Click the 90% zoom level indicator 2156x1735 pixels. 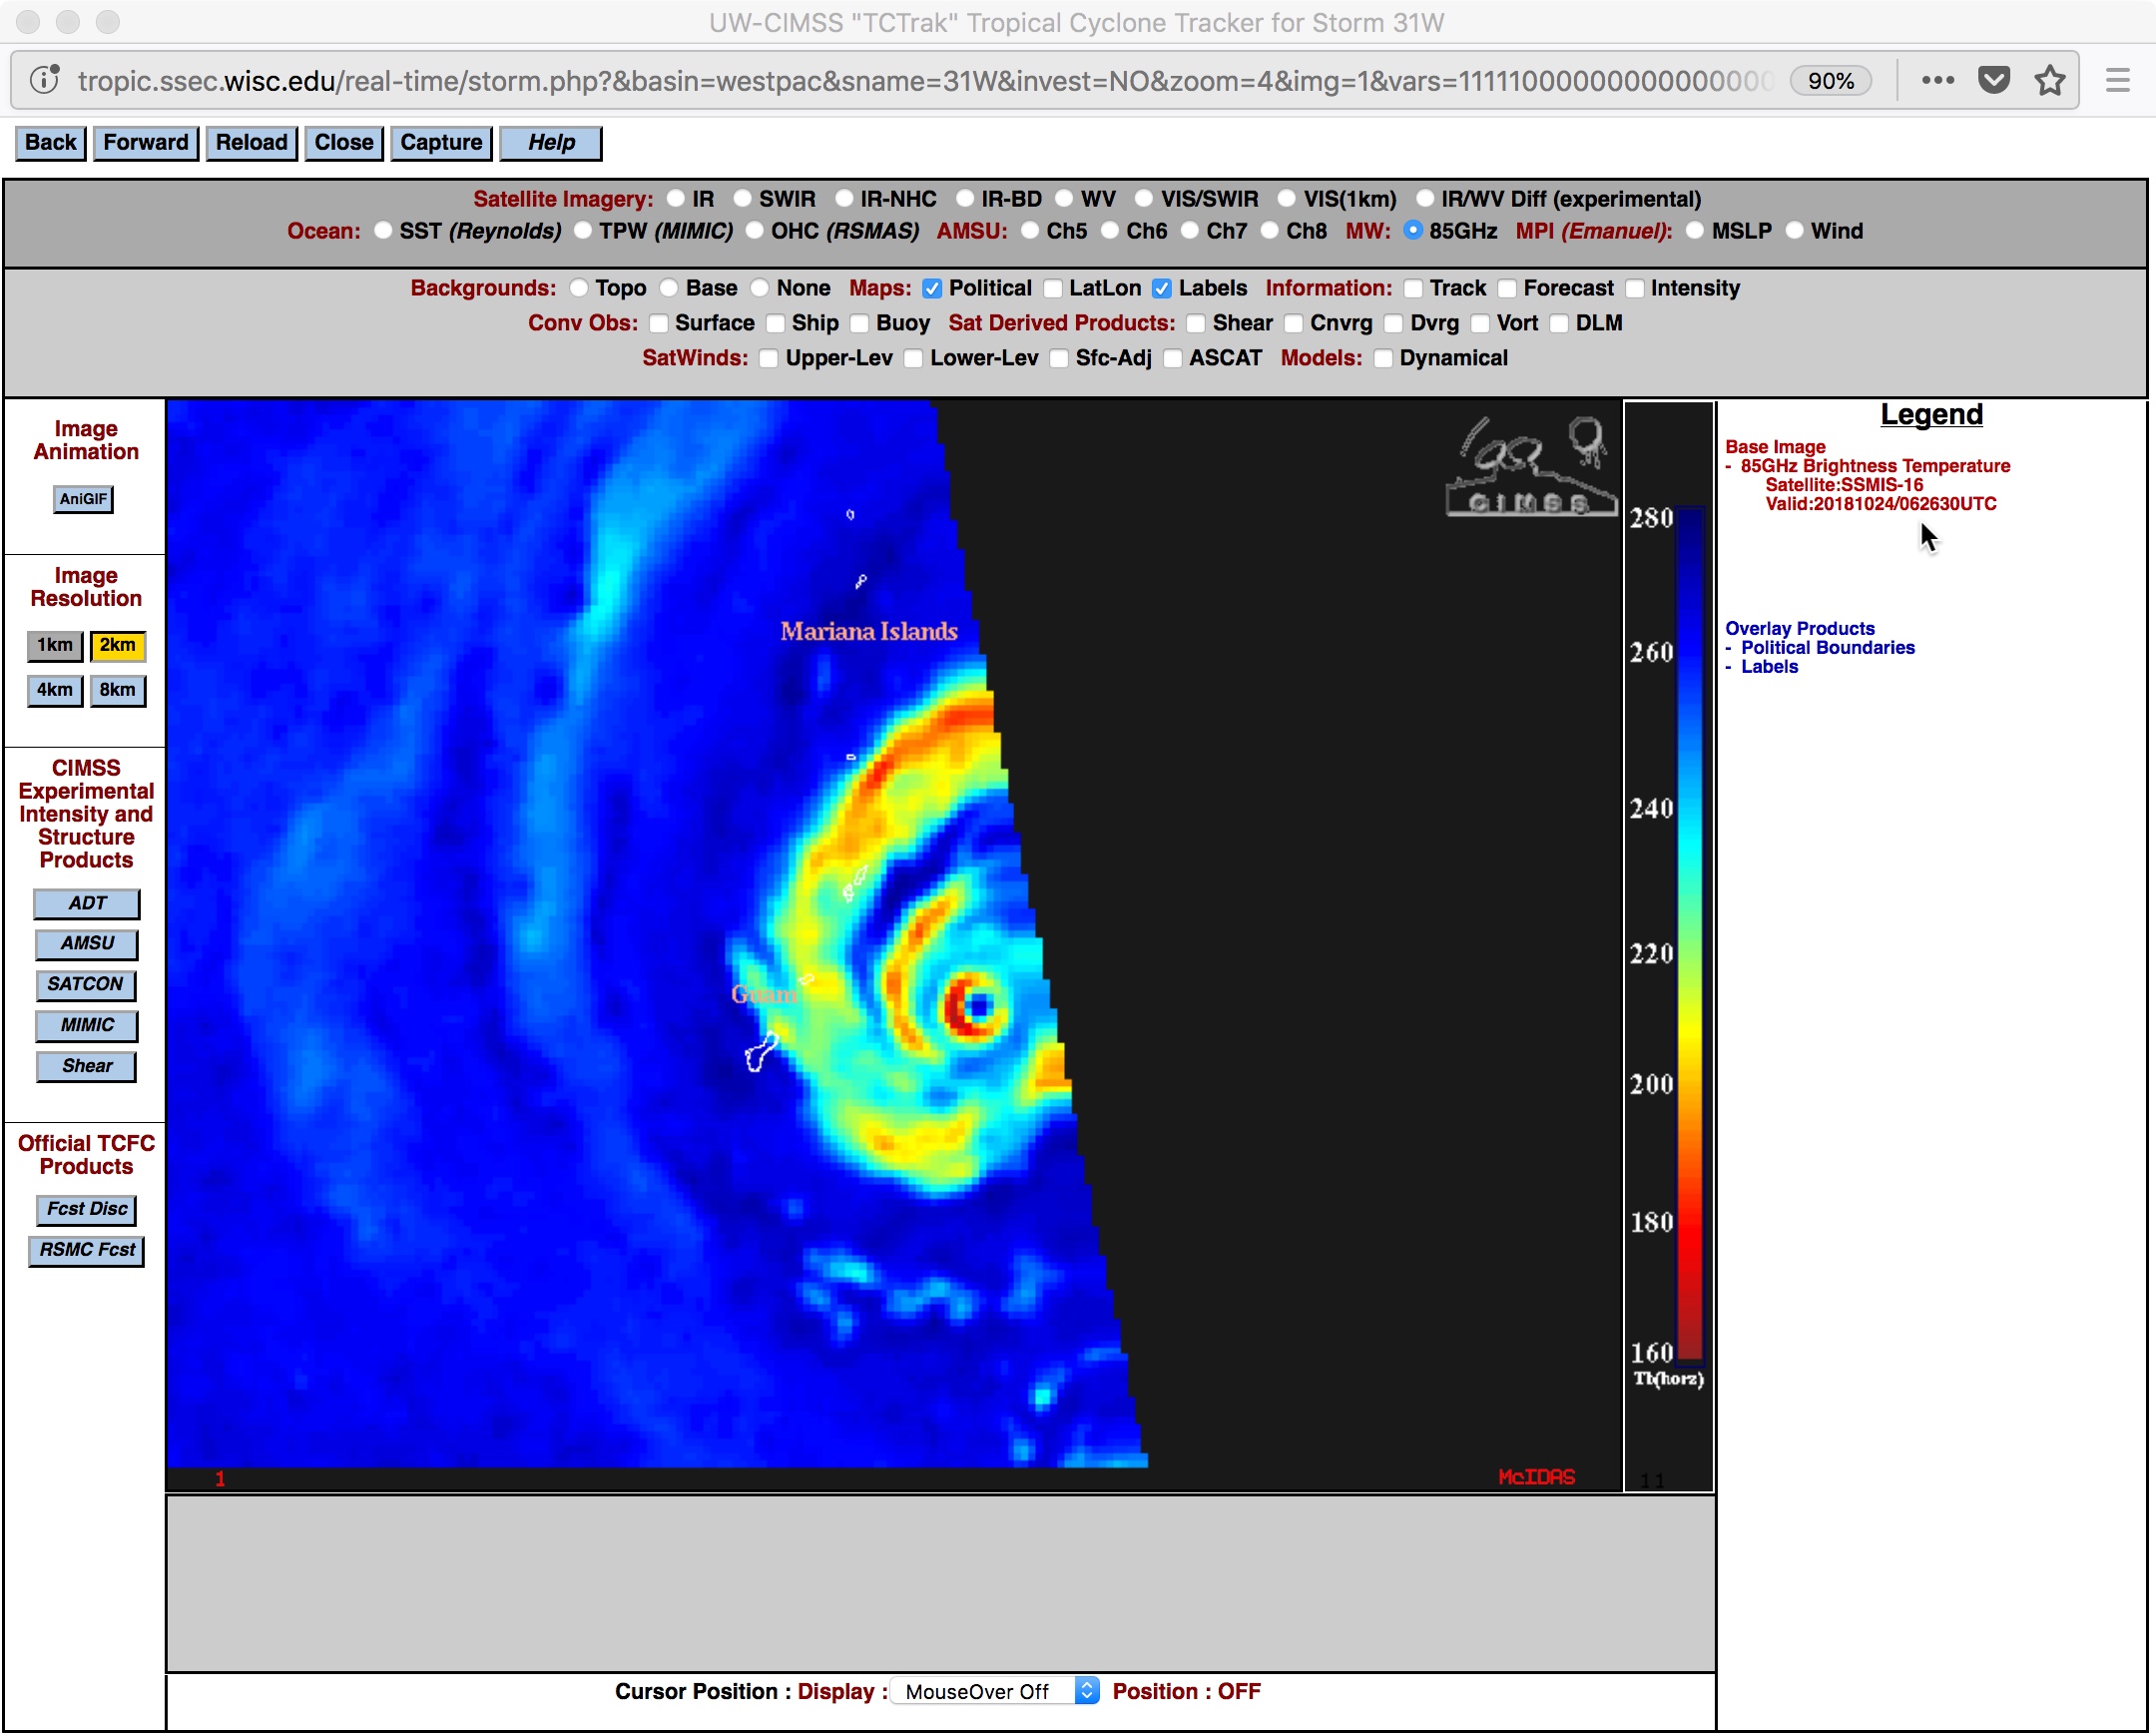point(1830,80)
